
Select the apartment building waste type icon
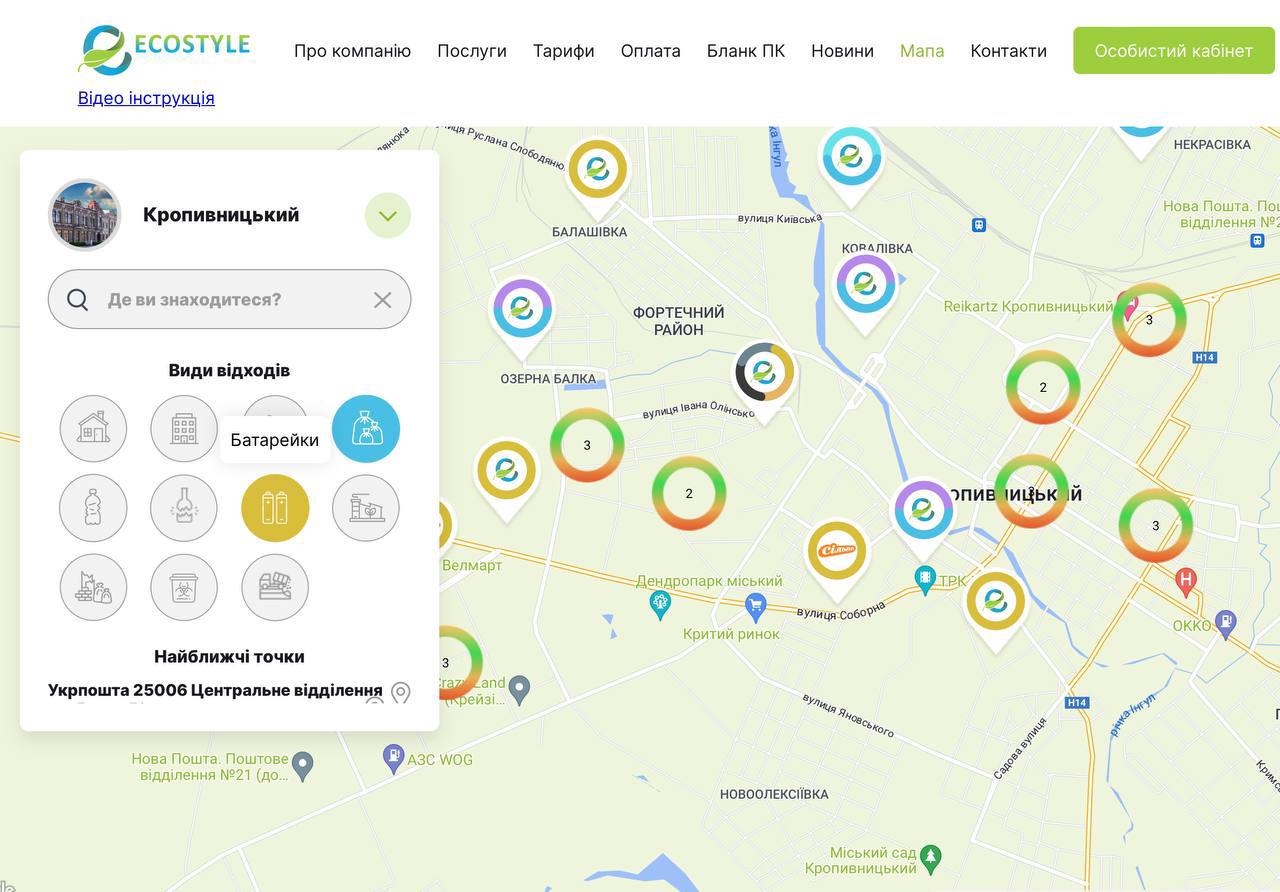(184, 429)
